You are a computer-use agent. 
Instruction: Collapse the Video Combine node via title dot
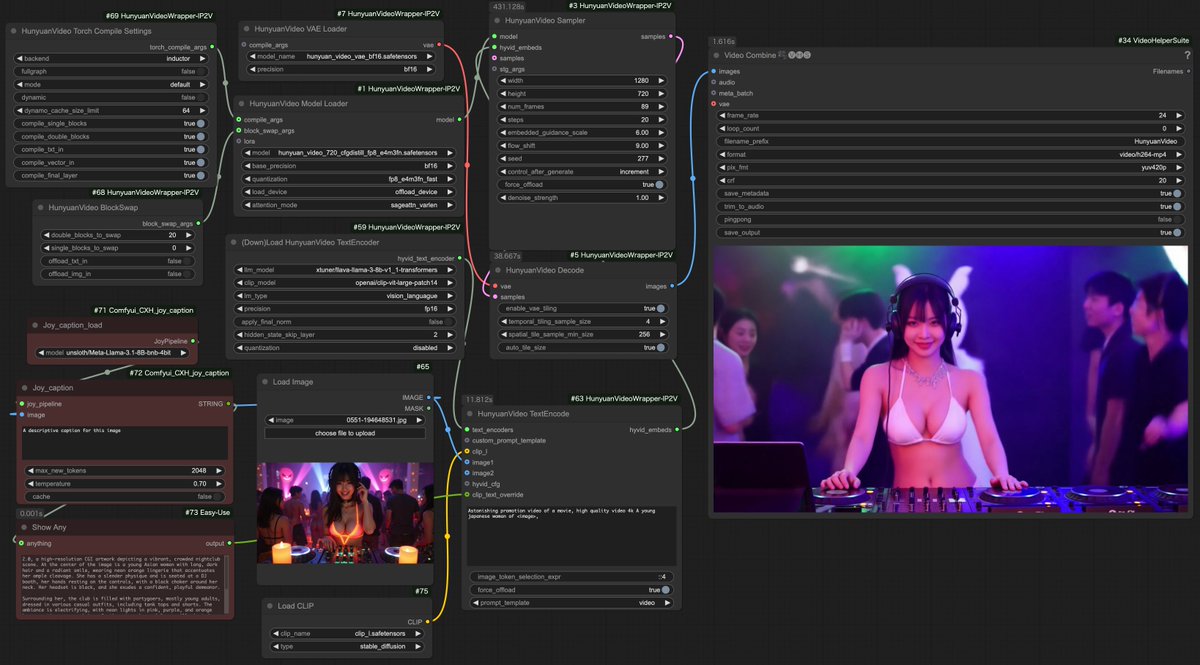(x=716, y=55)
